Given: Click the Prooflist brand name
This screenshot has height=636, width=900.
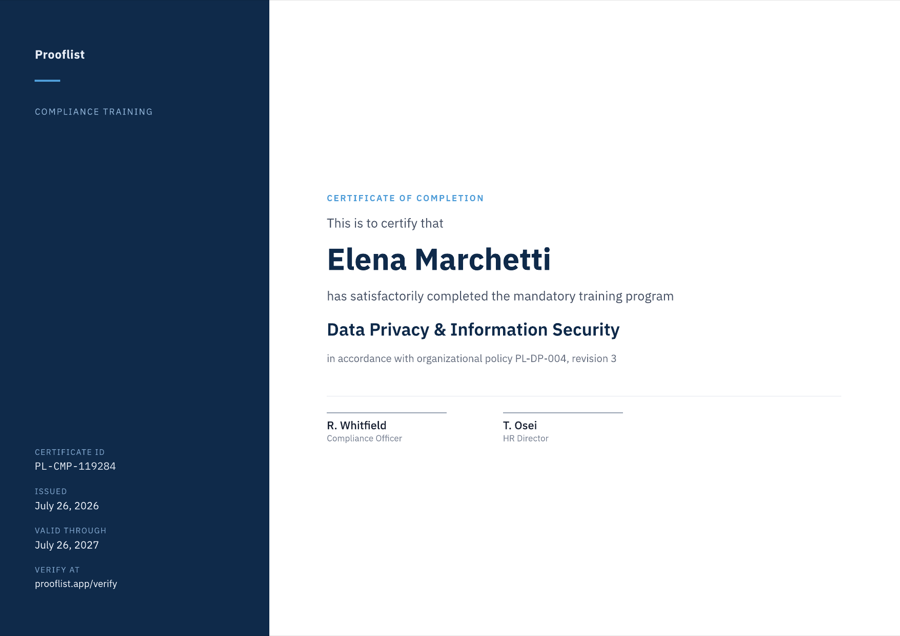Looking at the screenshot, I should (60, 55).
